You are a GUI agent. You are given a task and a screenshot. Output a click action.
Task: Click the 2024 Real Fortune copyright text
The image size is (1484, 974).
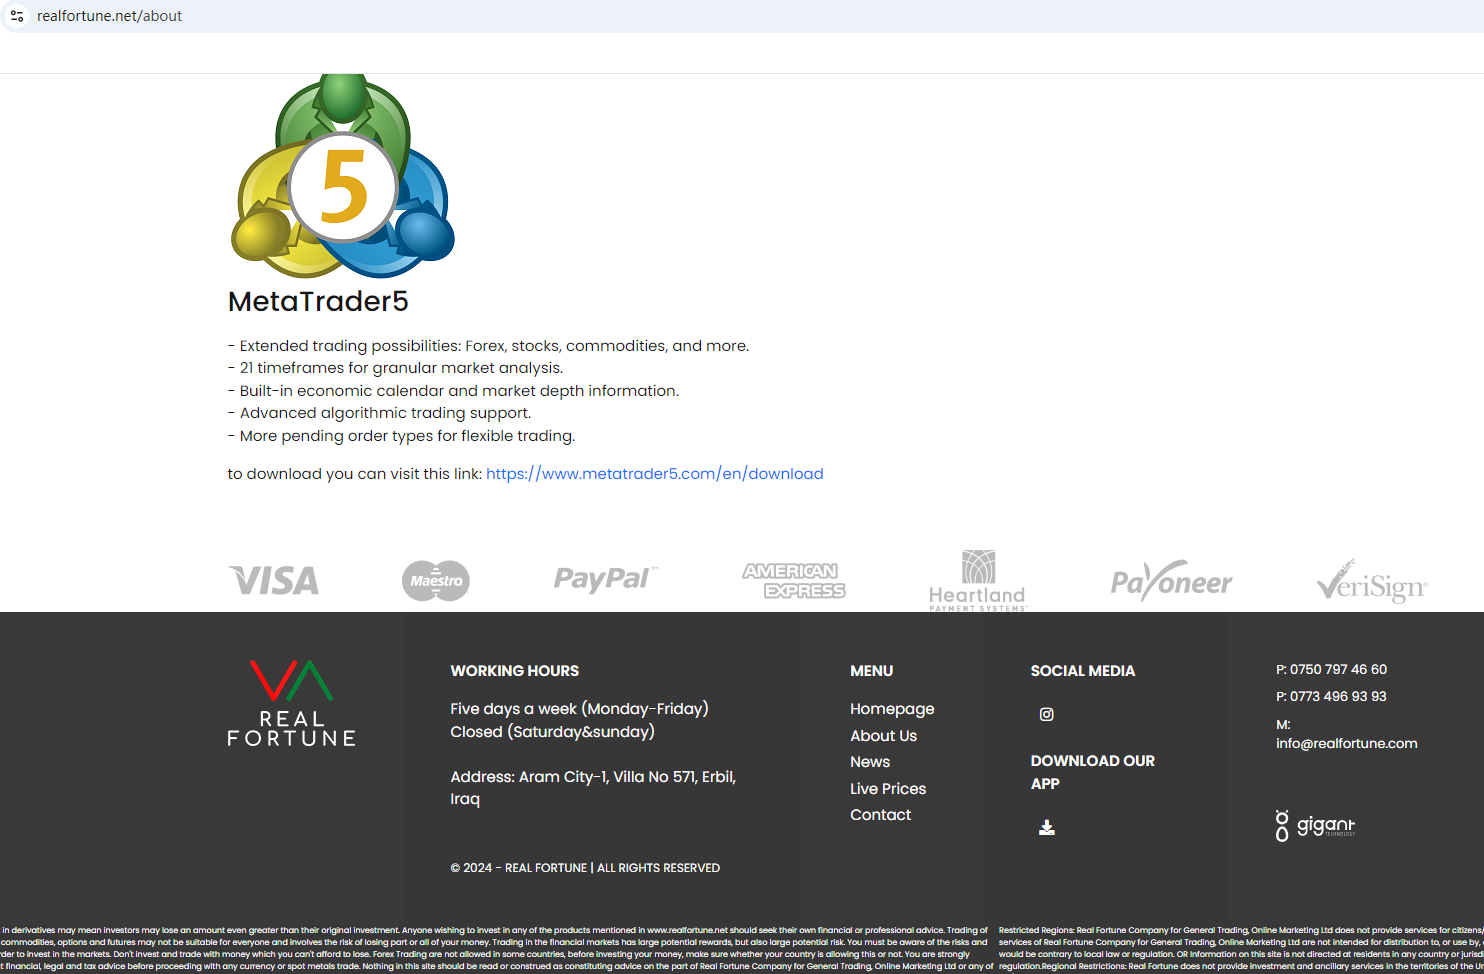click(585, 868)
